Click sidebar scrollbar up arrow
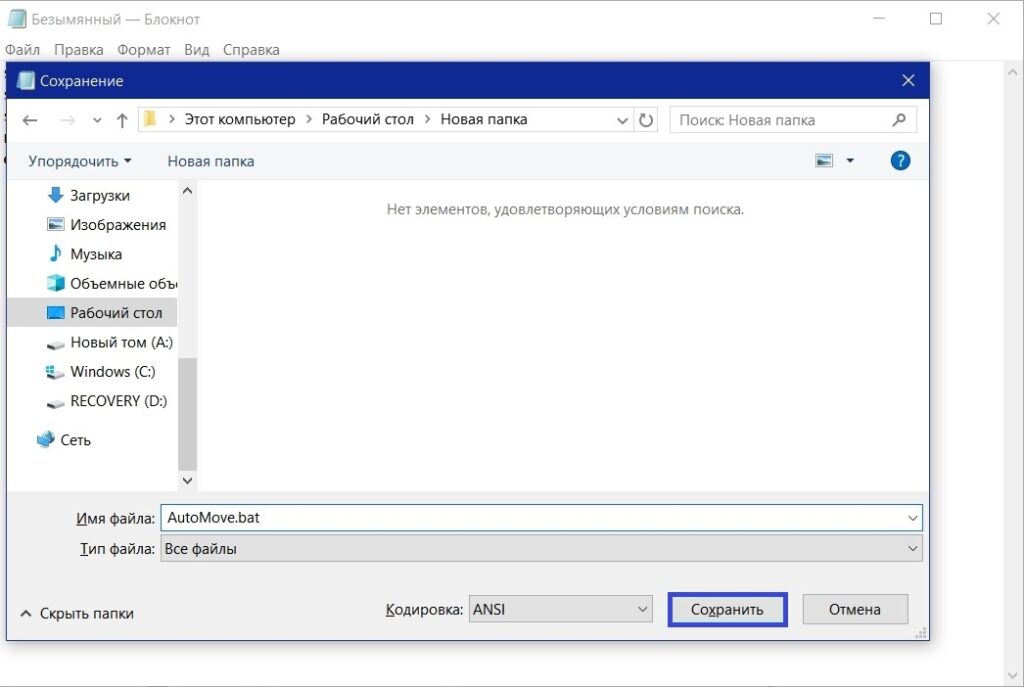The image size is (1024, 687). click(187, 191)
